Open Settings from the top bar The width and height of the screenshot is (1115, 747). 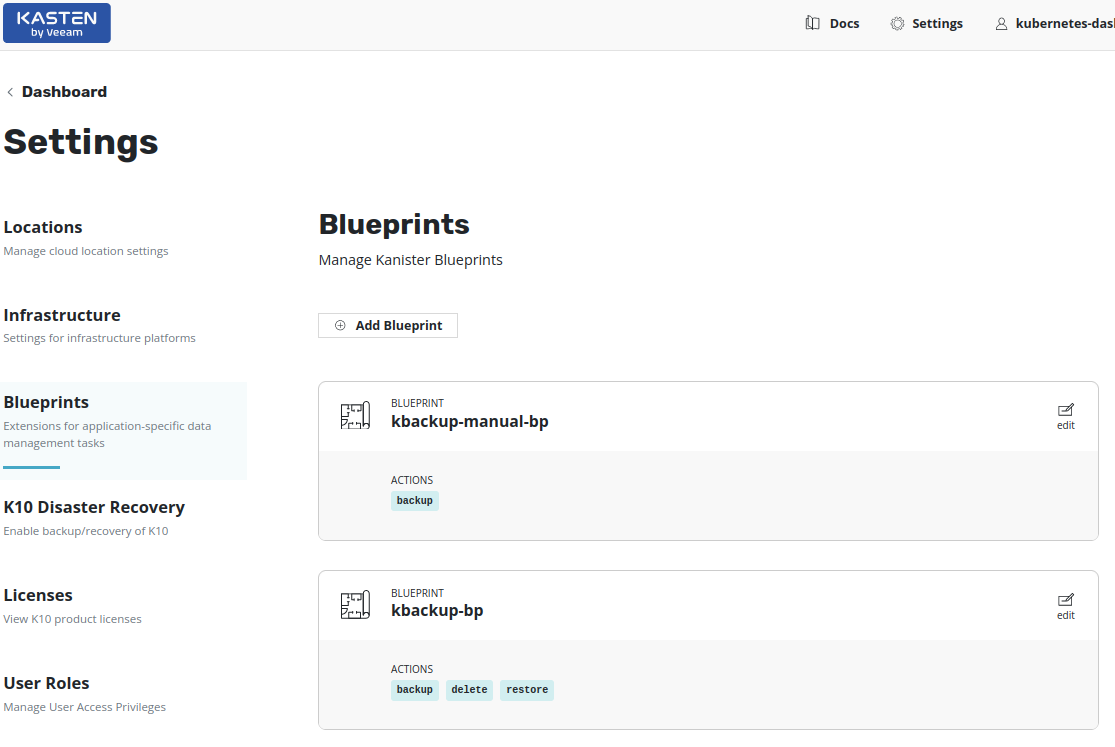point(927,23)
